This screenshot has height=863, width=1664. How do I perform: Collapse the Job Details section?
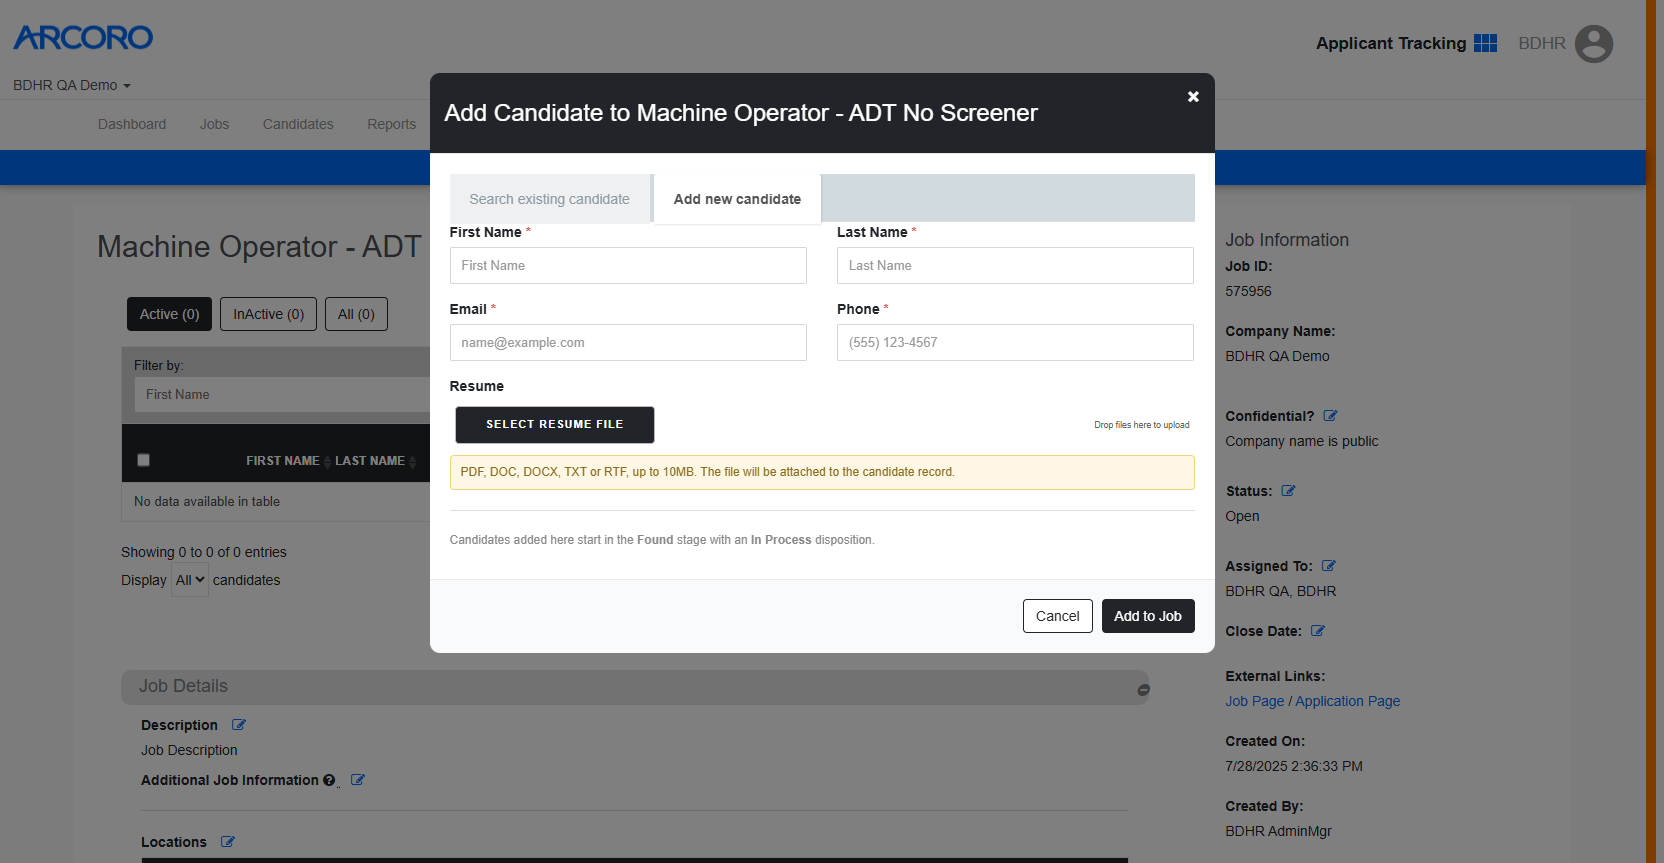[1143, 690]
